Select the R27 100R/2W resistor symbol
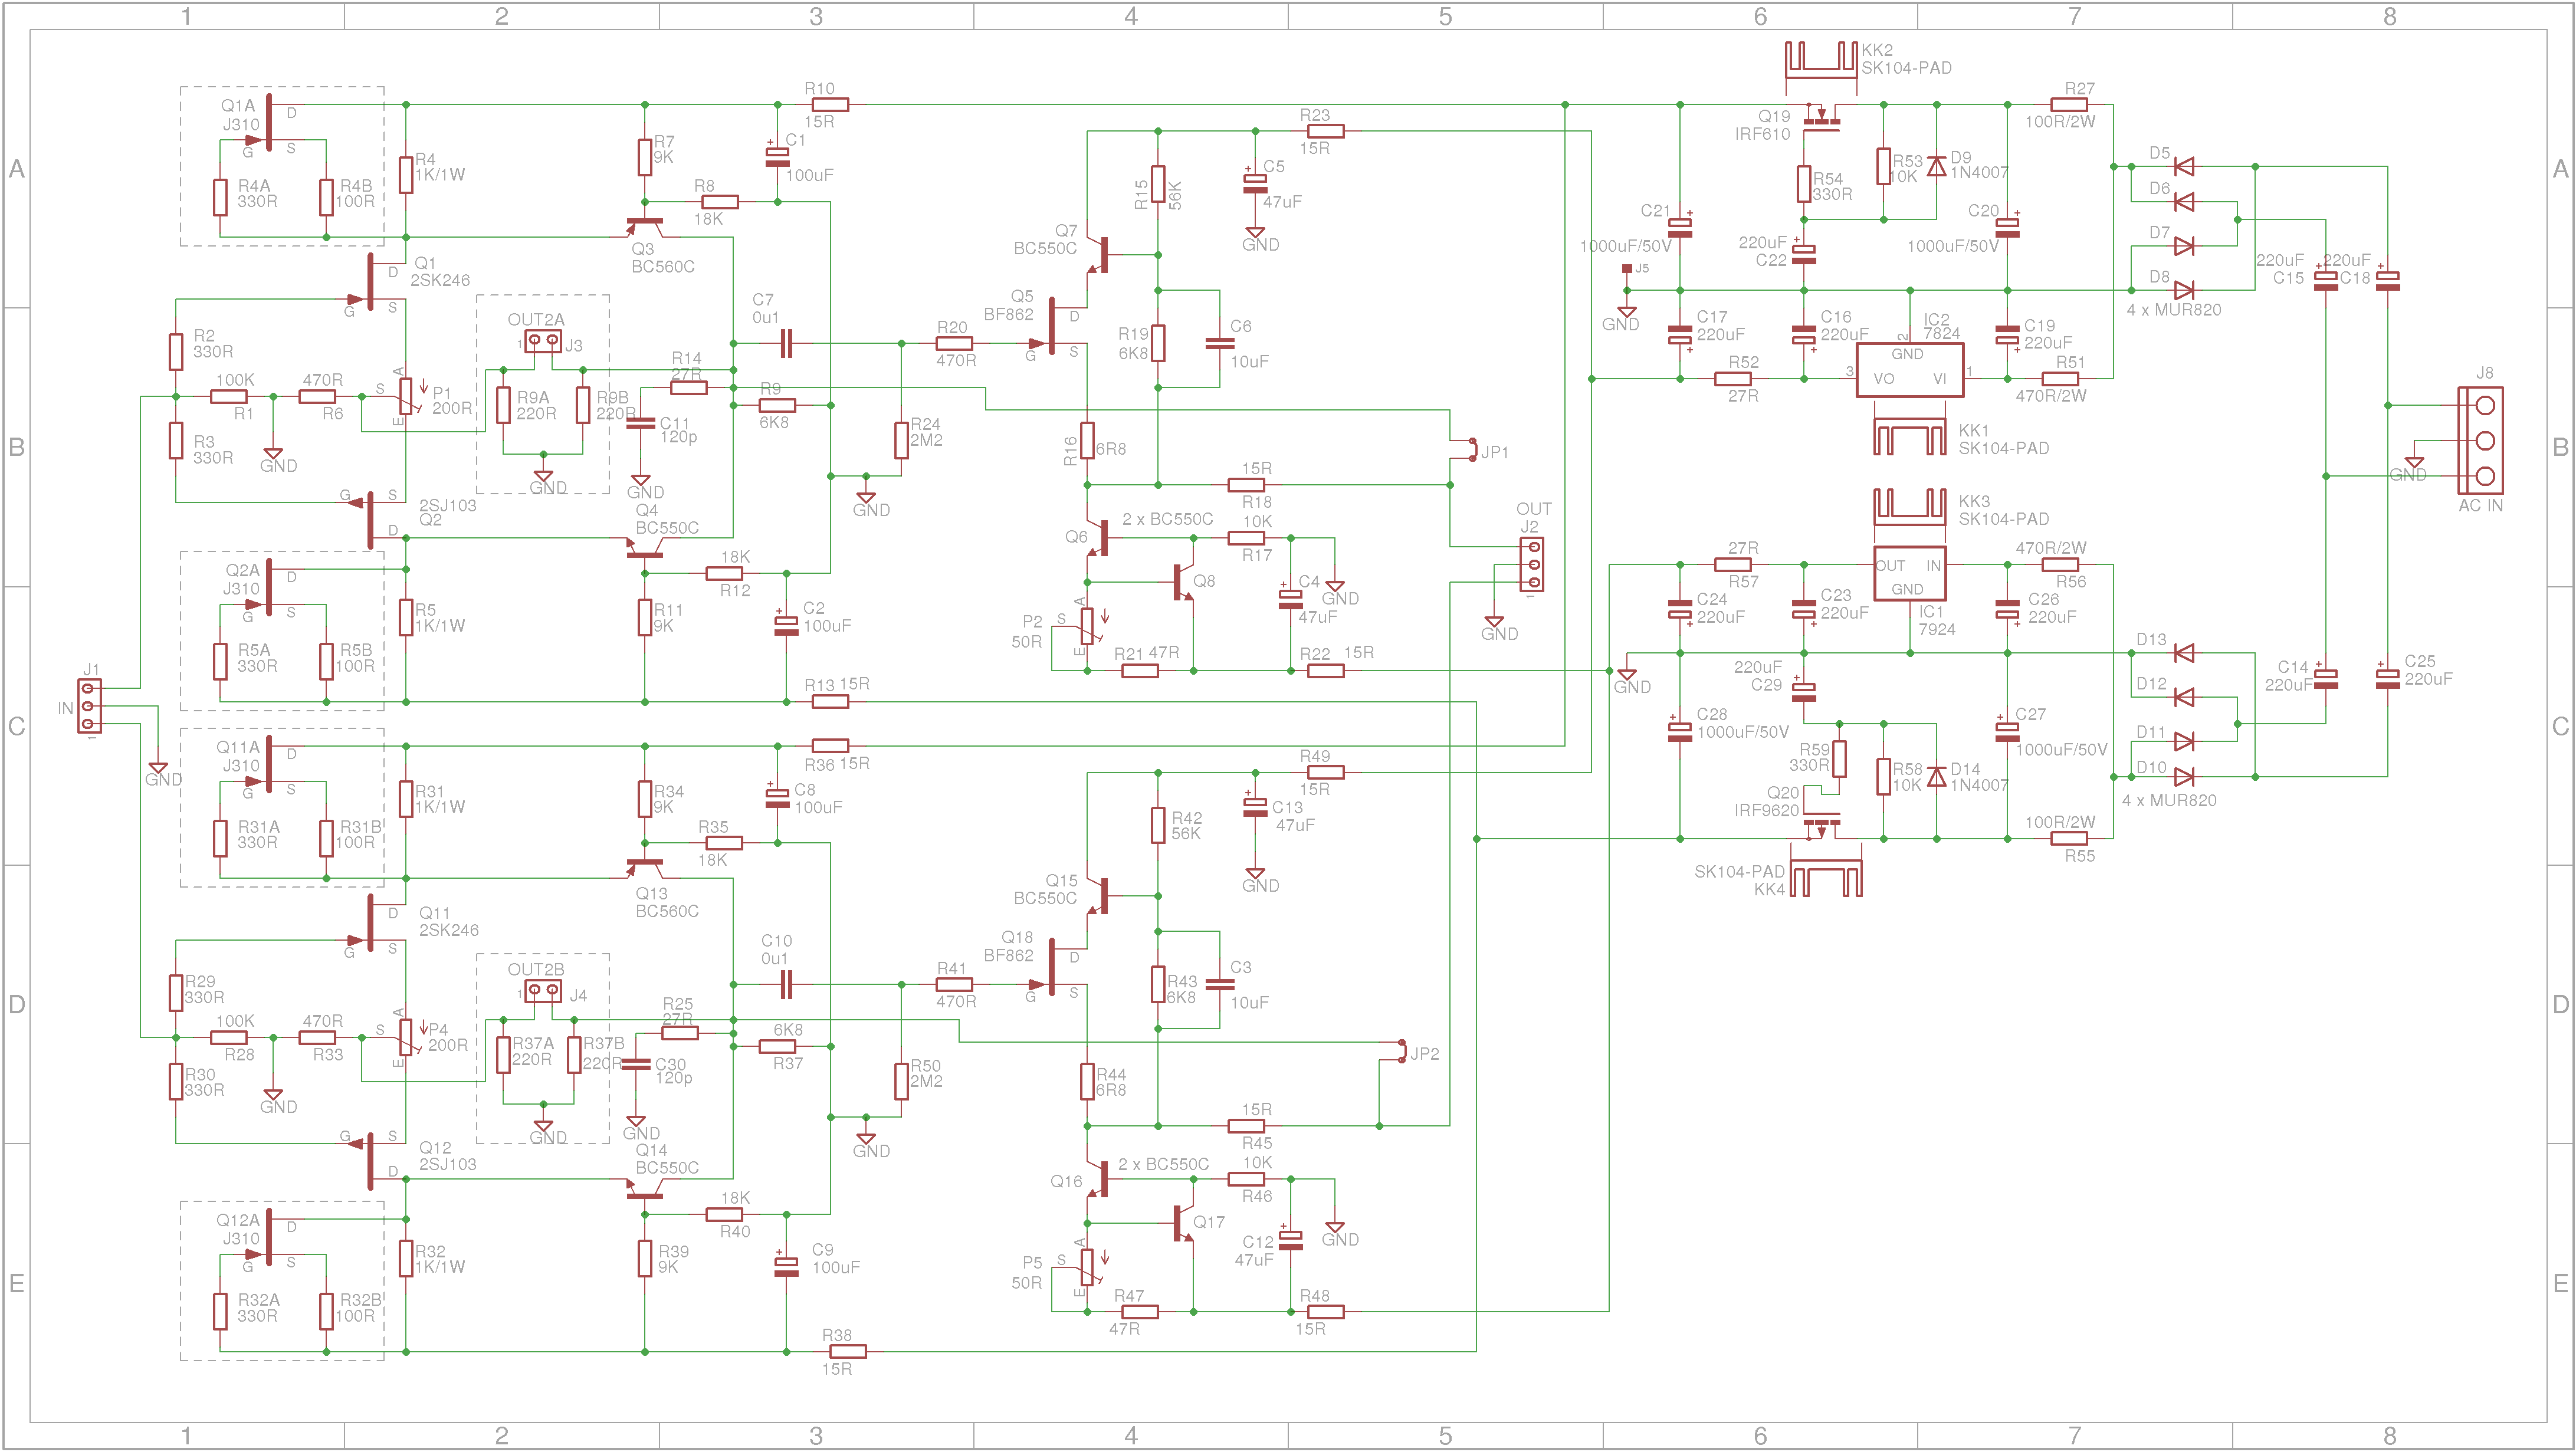2576x1452 pixels. [2069, 104]
